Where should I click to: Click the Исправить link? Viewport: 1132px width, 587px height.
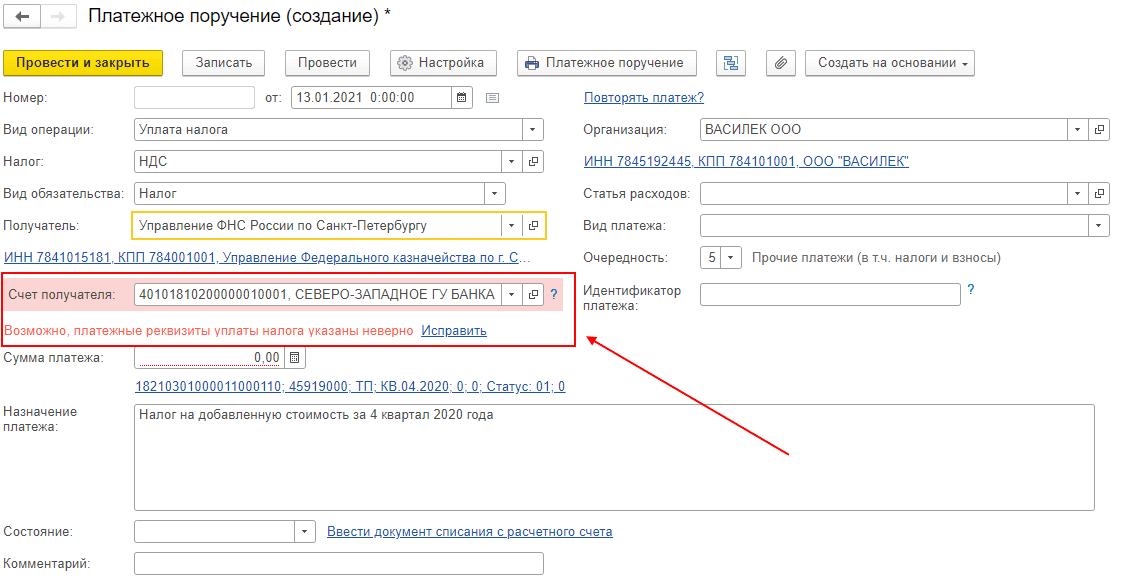tap(454, 330)
